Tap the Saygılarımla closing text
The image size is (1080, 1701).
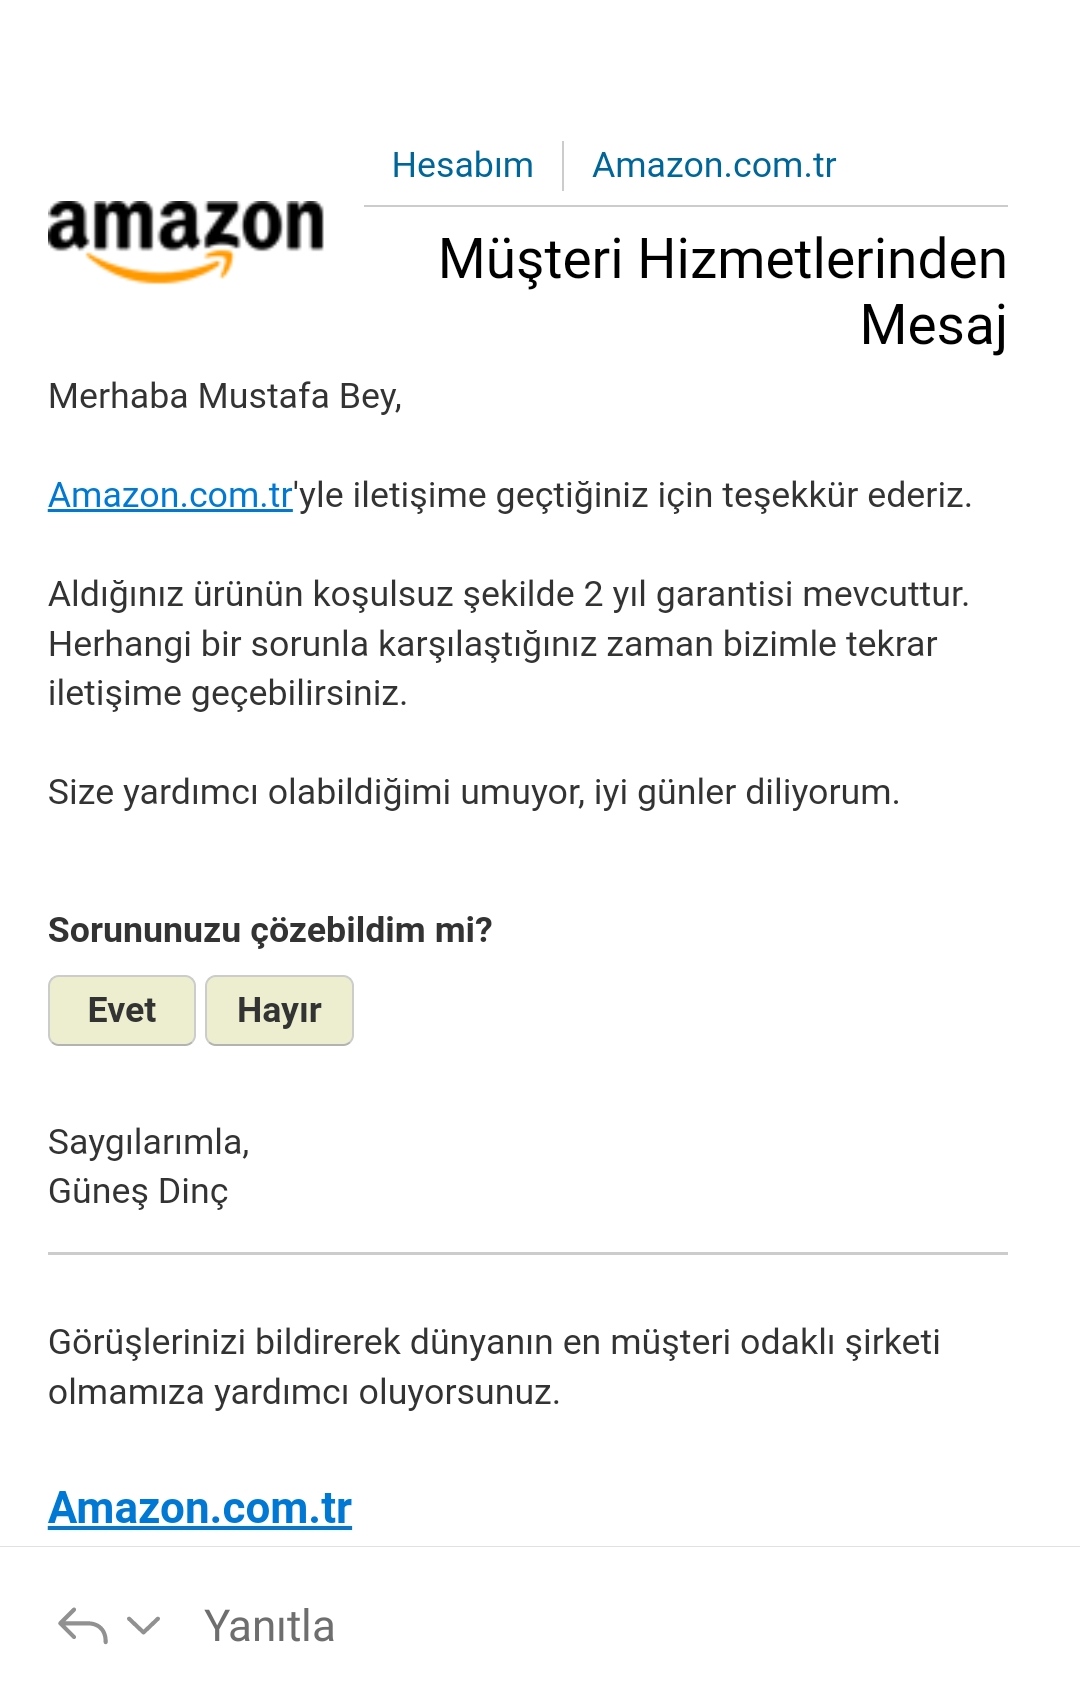(x=149, y=1142)
